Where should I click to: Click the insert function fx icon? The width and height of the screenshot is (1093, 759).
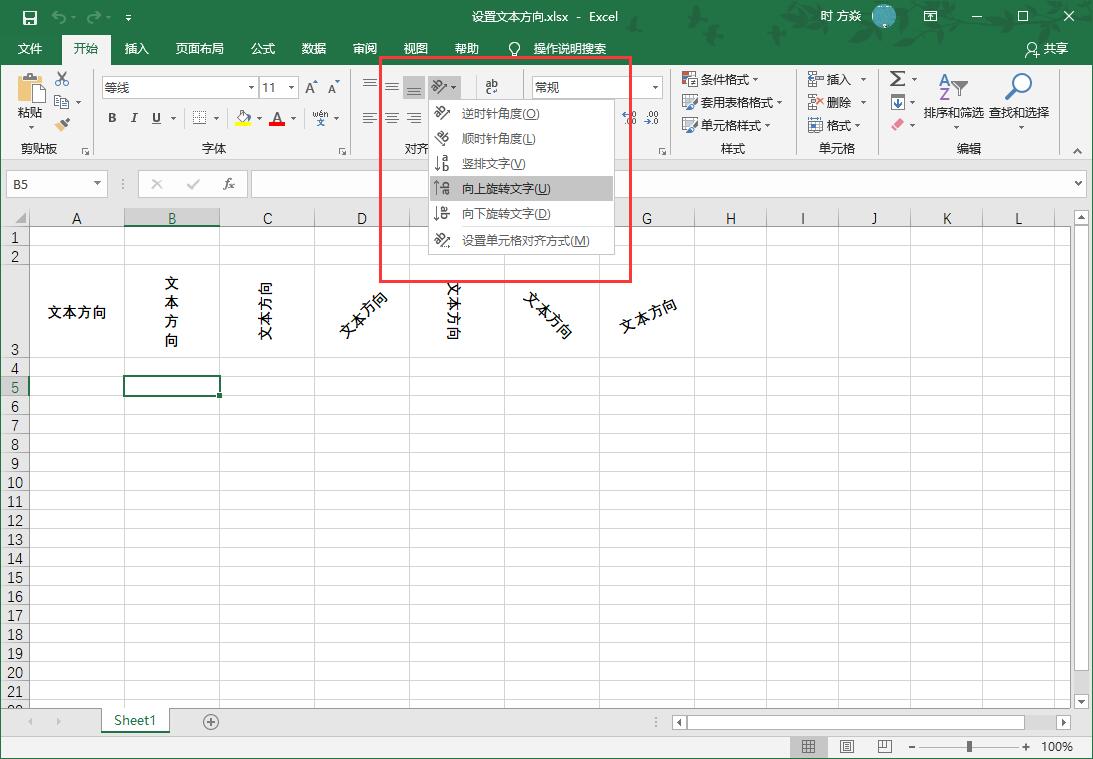coord(229,184)
